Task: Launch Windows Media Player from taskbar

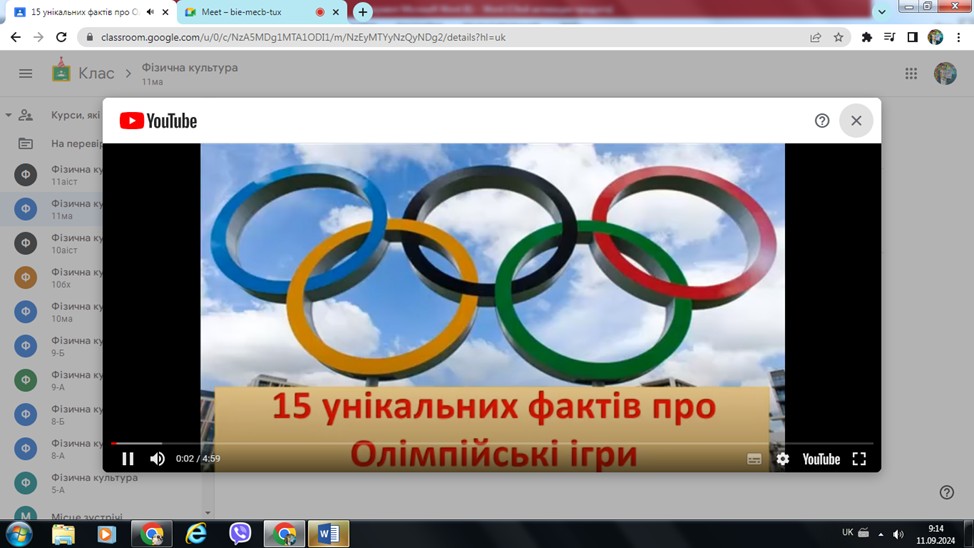Action: click(x=107, y=534)
